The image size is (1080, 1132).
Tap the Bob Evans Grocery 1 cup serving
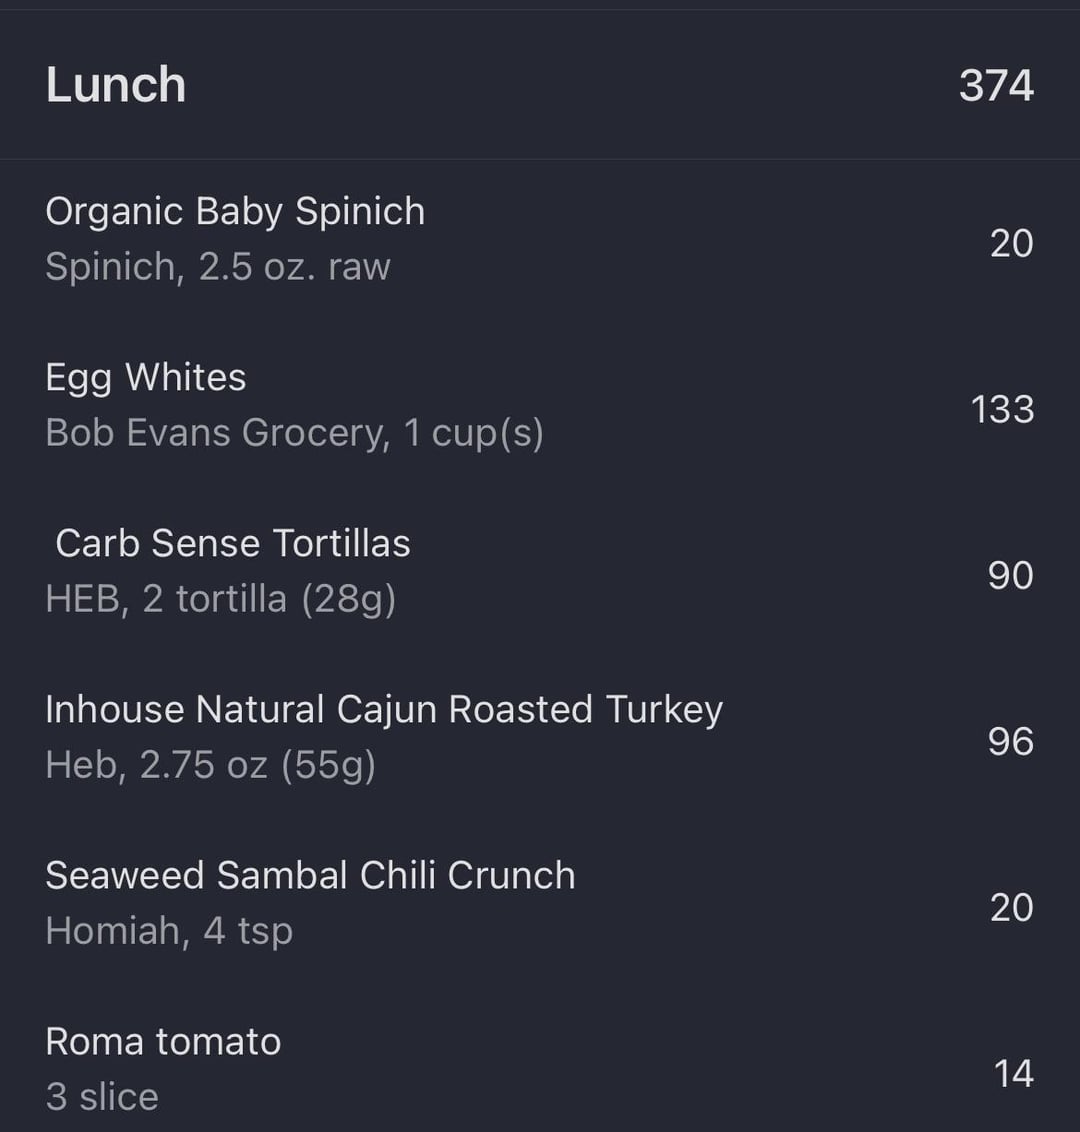(294, 433)
